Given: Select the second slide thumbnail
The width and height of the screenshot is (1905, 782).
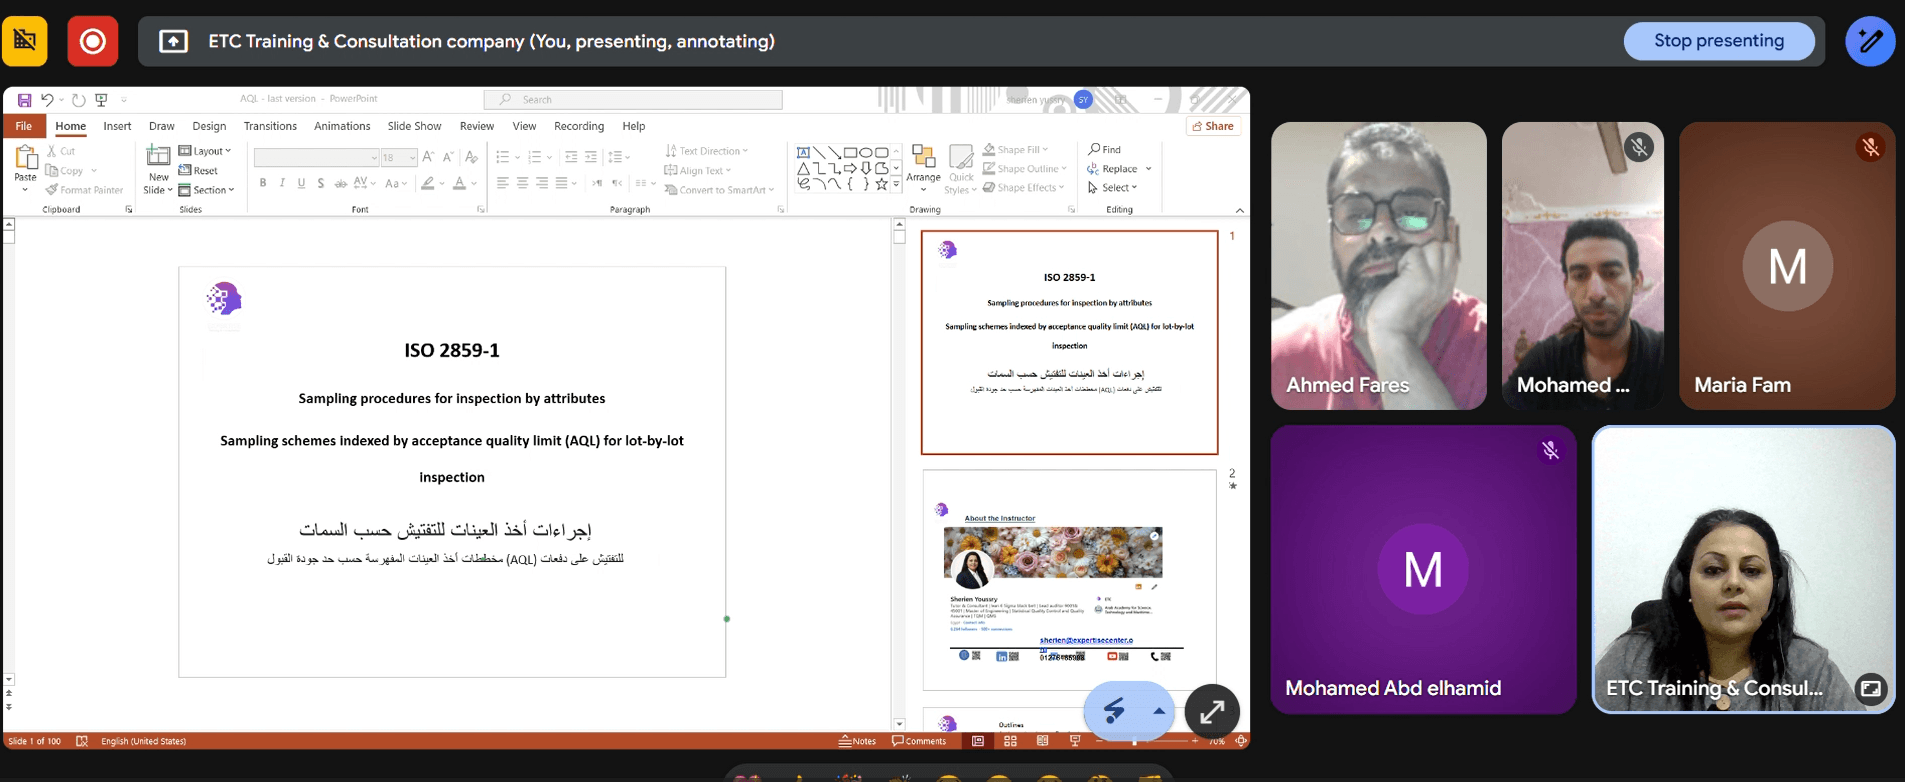Looking at the screenshot, I should (x=1068, y=580).
